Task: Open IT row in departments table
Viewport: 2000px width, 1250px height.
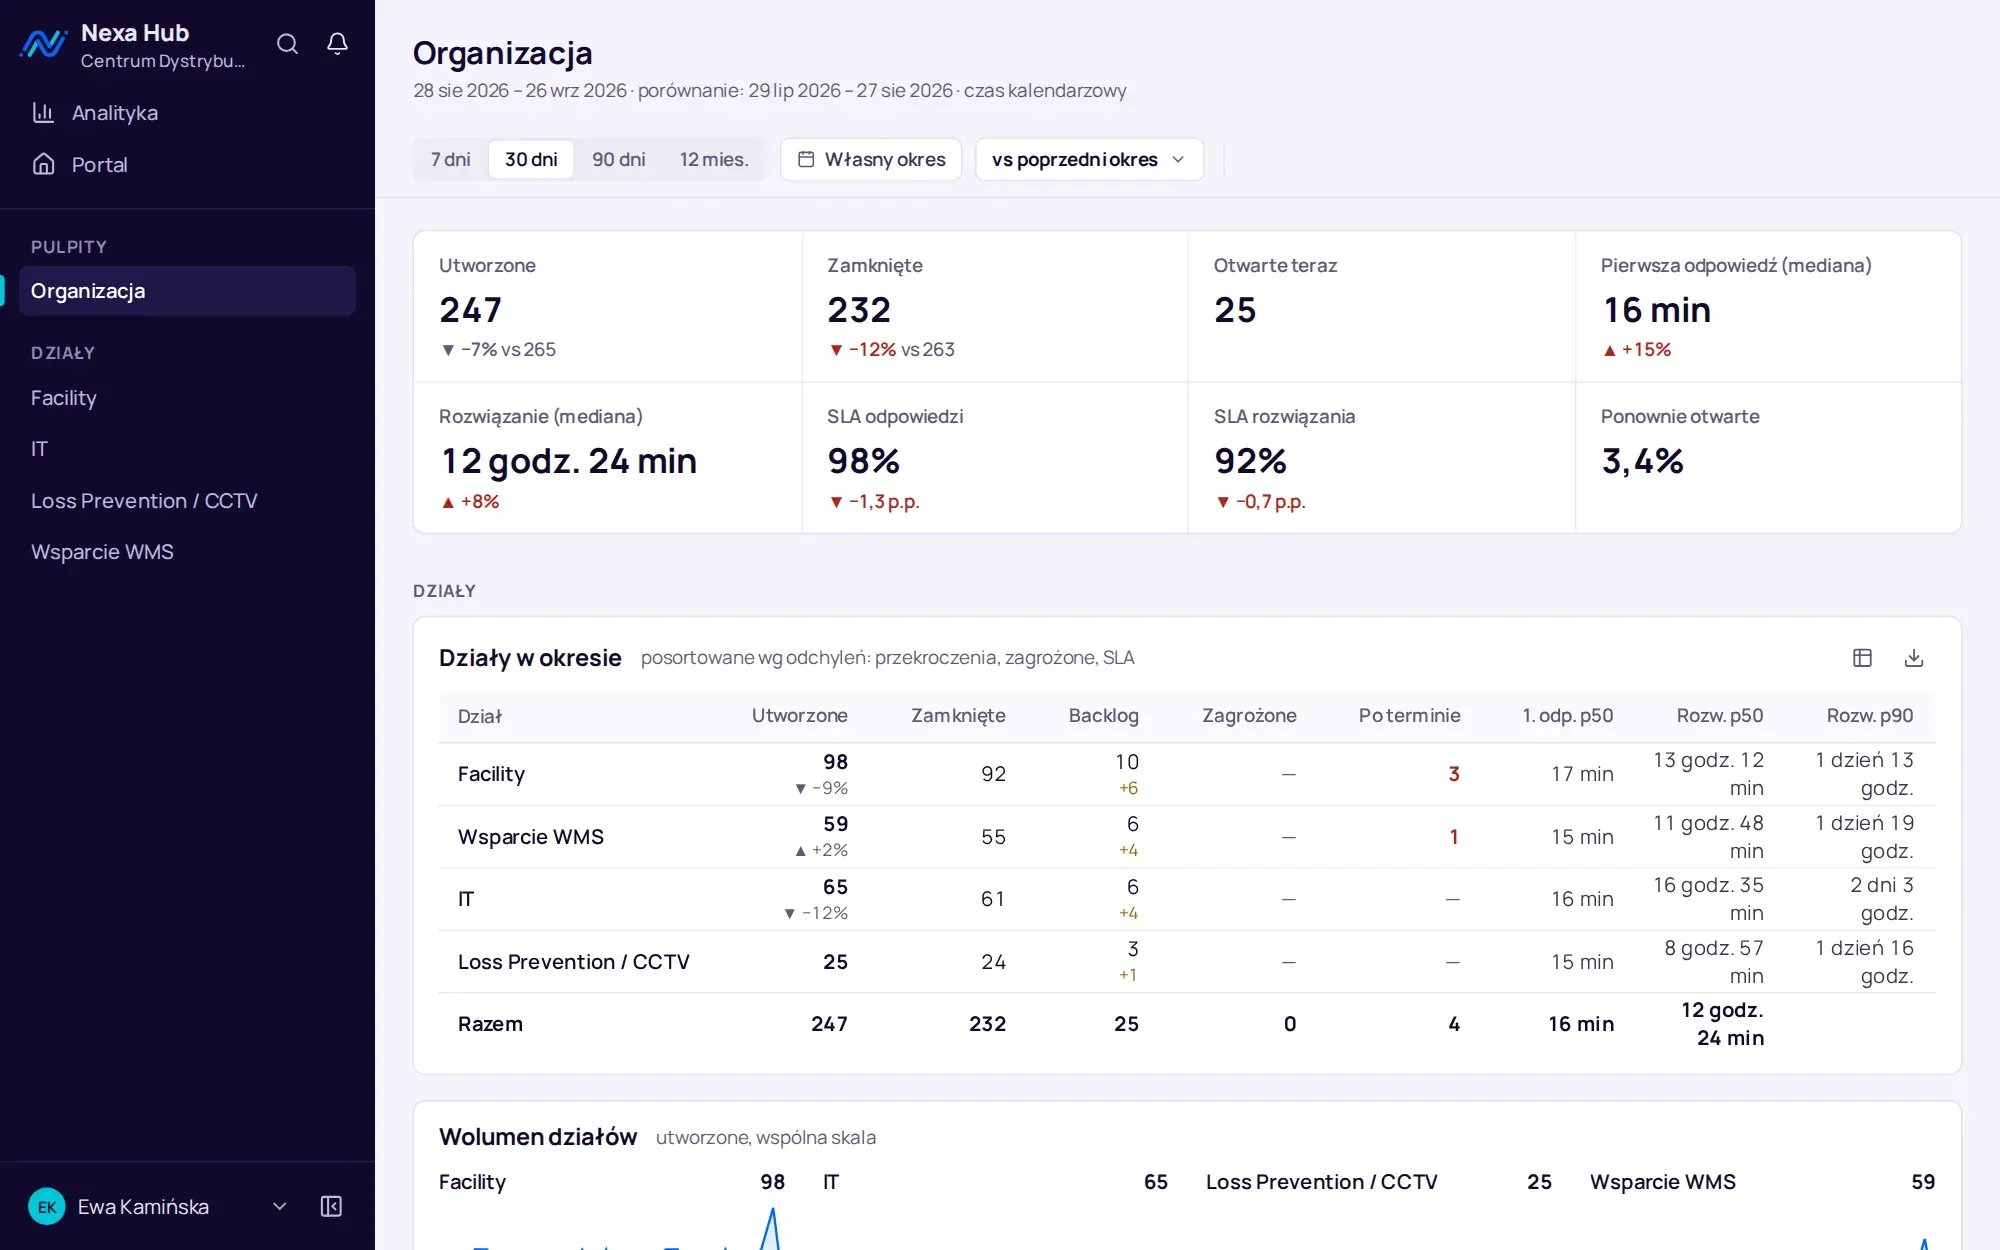Action: tap(1187, 899)
